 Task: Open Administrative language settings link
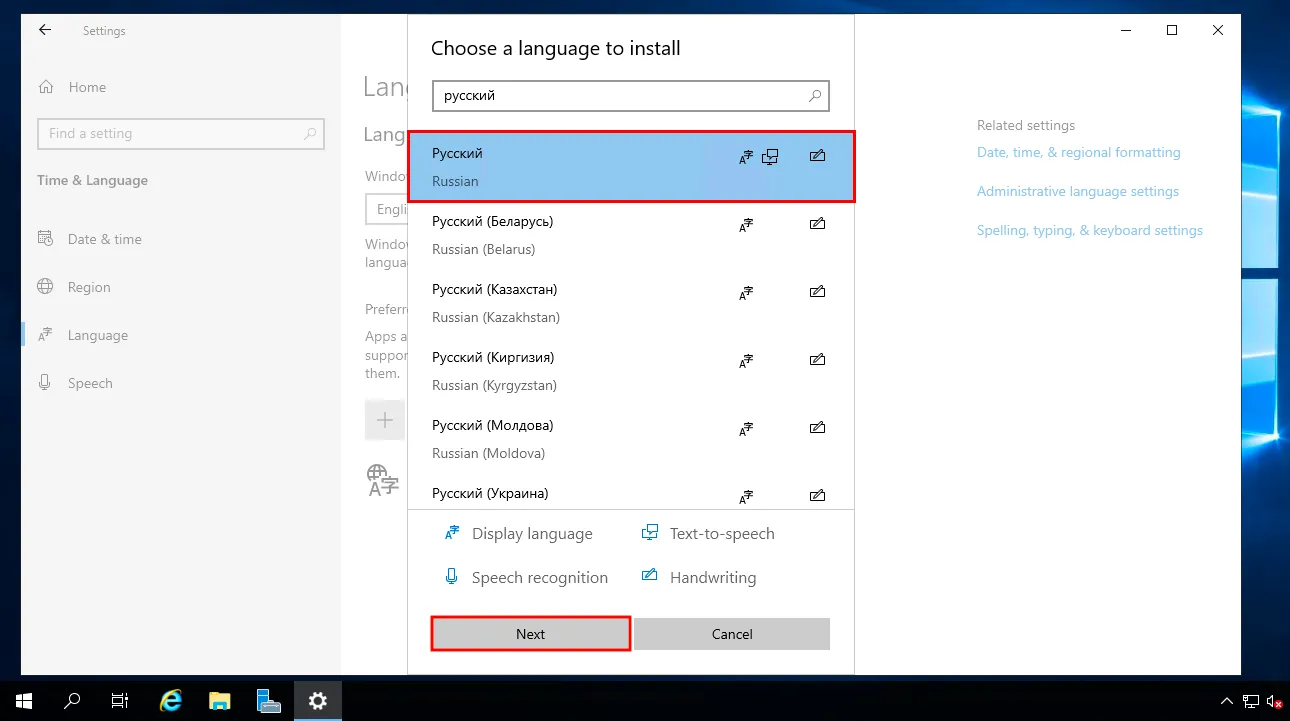(1077, 192)
